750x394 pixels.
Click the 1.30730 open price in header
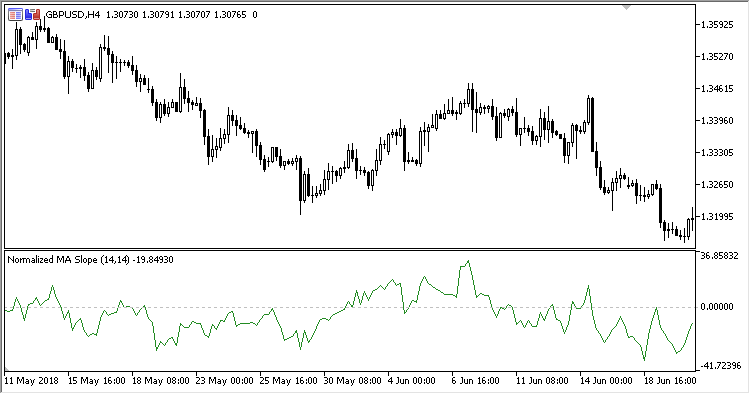click(x=122, y=15)
